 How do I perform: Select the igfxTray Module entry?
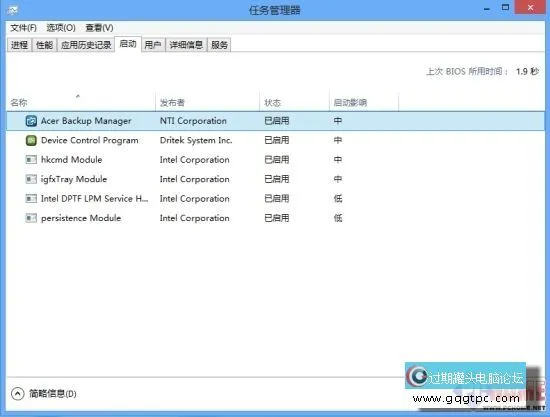click(x=275, y=179)
